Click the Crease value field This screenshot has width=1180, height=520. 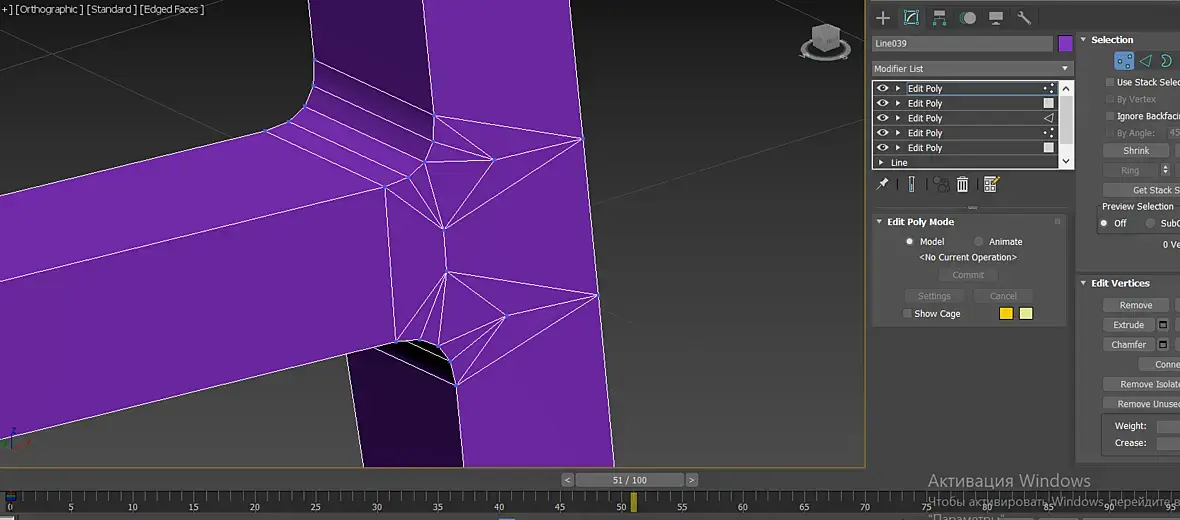coord(1168,443)
